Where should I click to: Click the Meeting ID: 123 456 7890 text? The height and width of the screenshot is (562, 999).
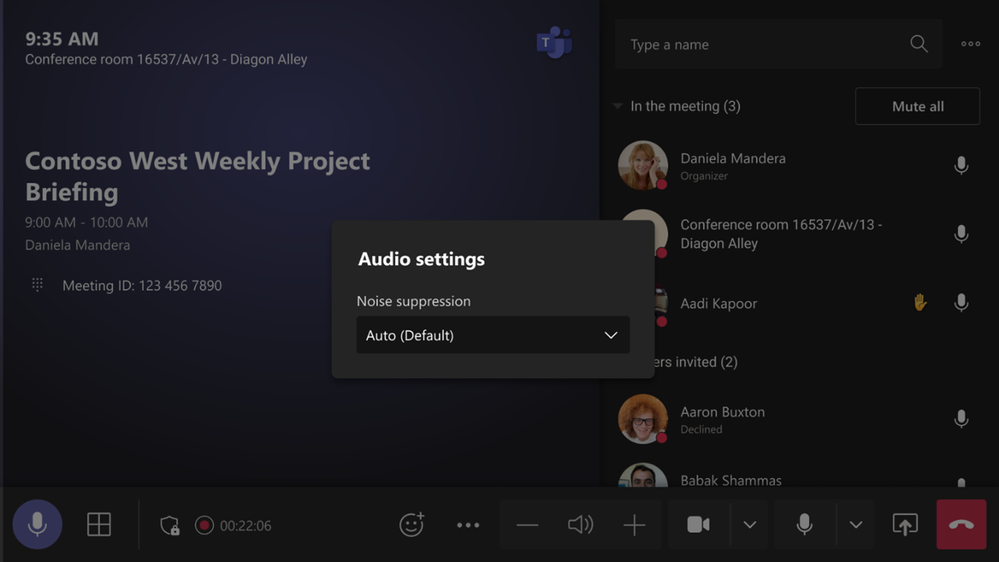pos(142,285)
